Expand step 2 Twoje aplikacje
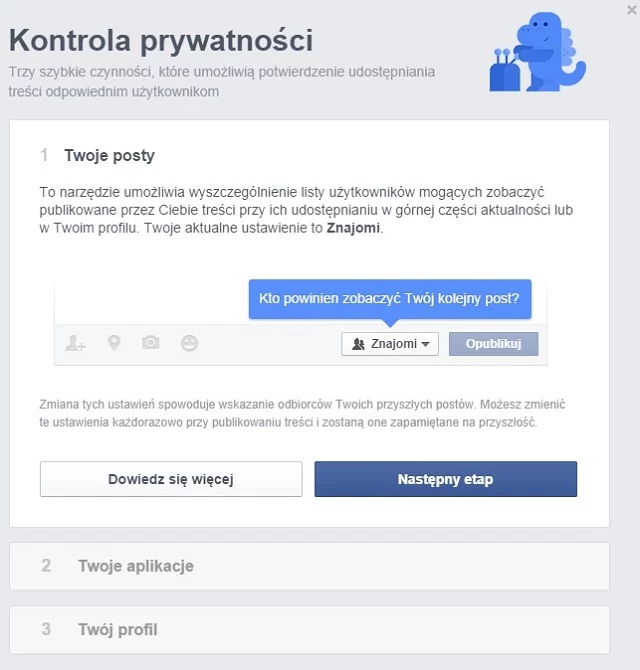The height and width of the screenshot is (670, 640). tap(309, 566)
